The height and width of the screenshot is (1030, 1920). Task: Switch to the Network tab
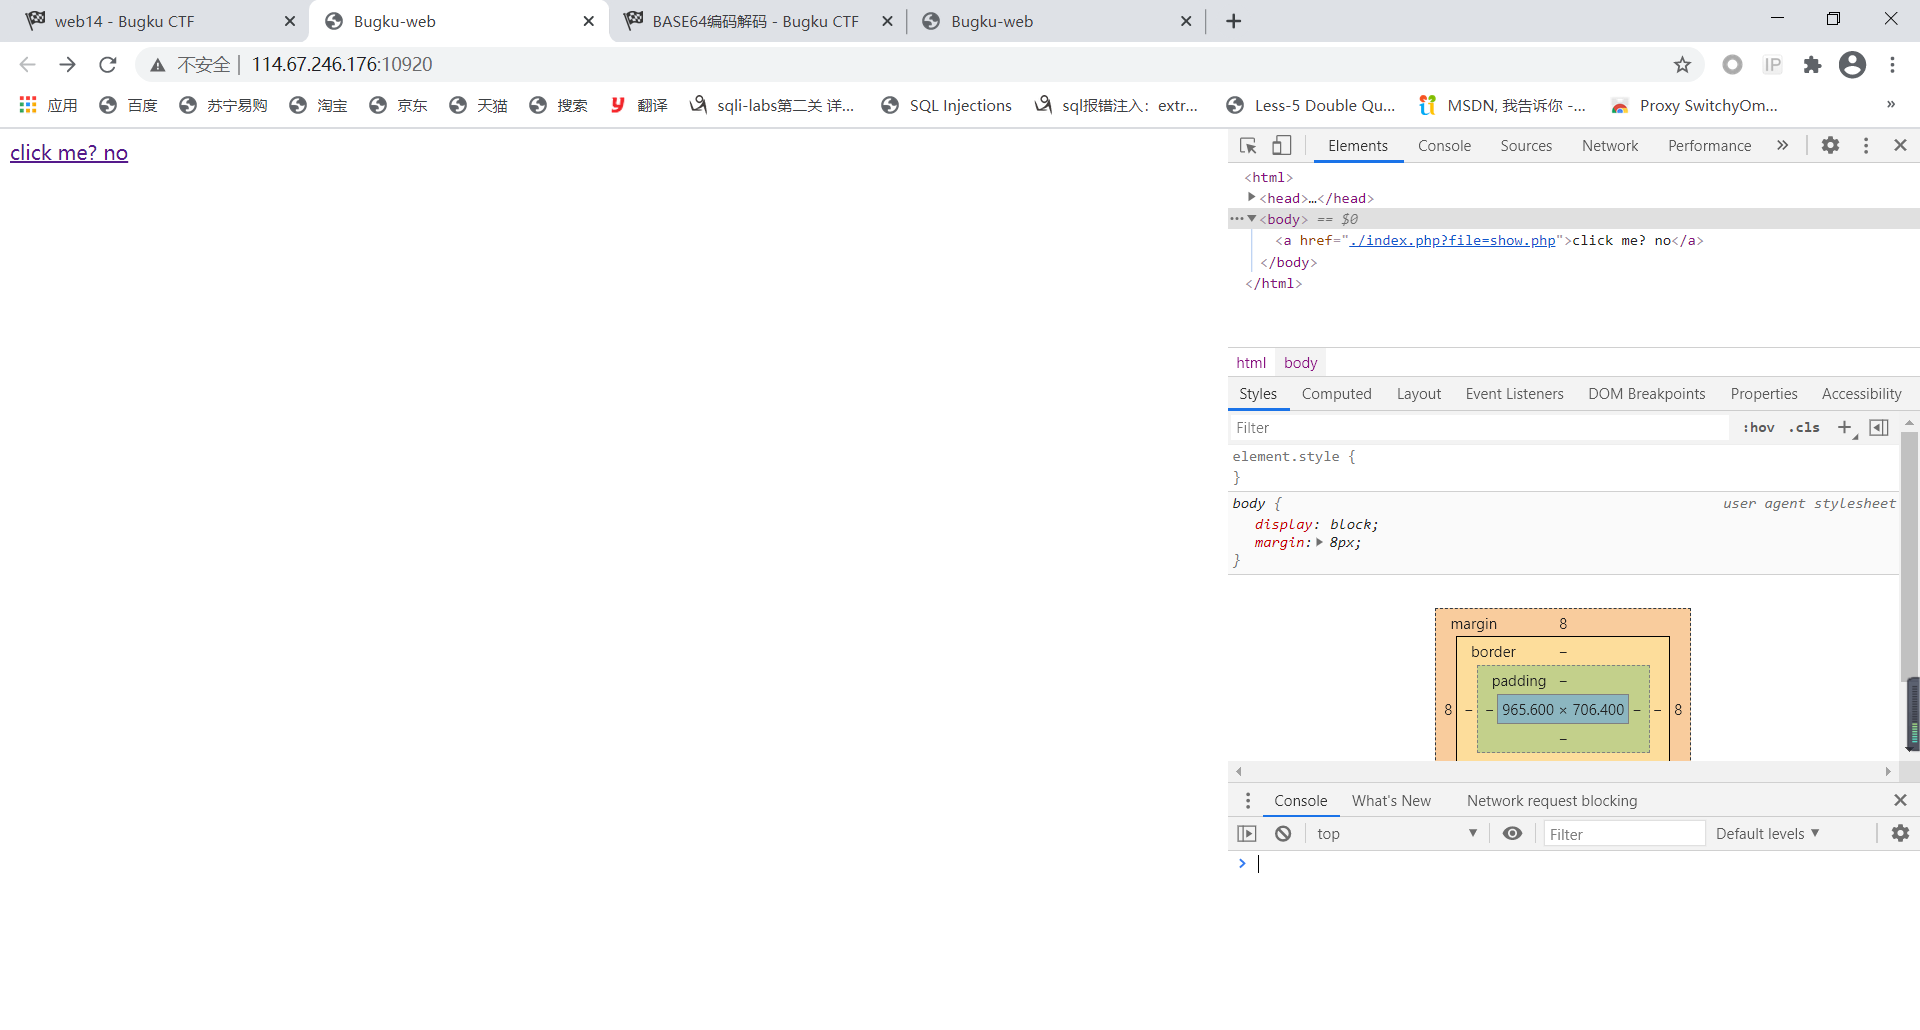click(x=1609, y=146)
